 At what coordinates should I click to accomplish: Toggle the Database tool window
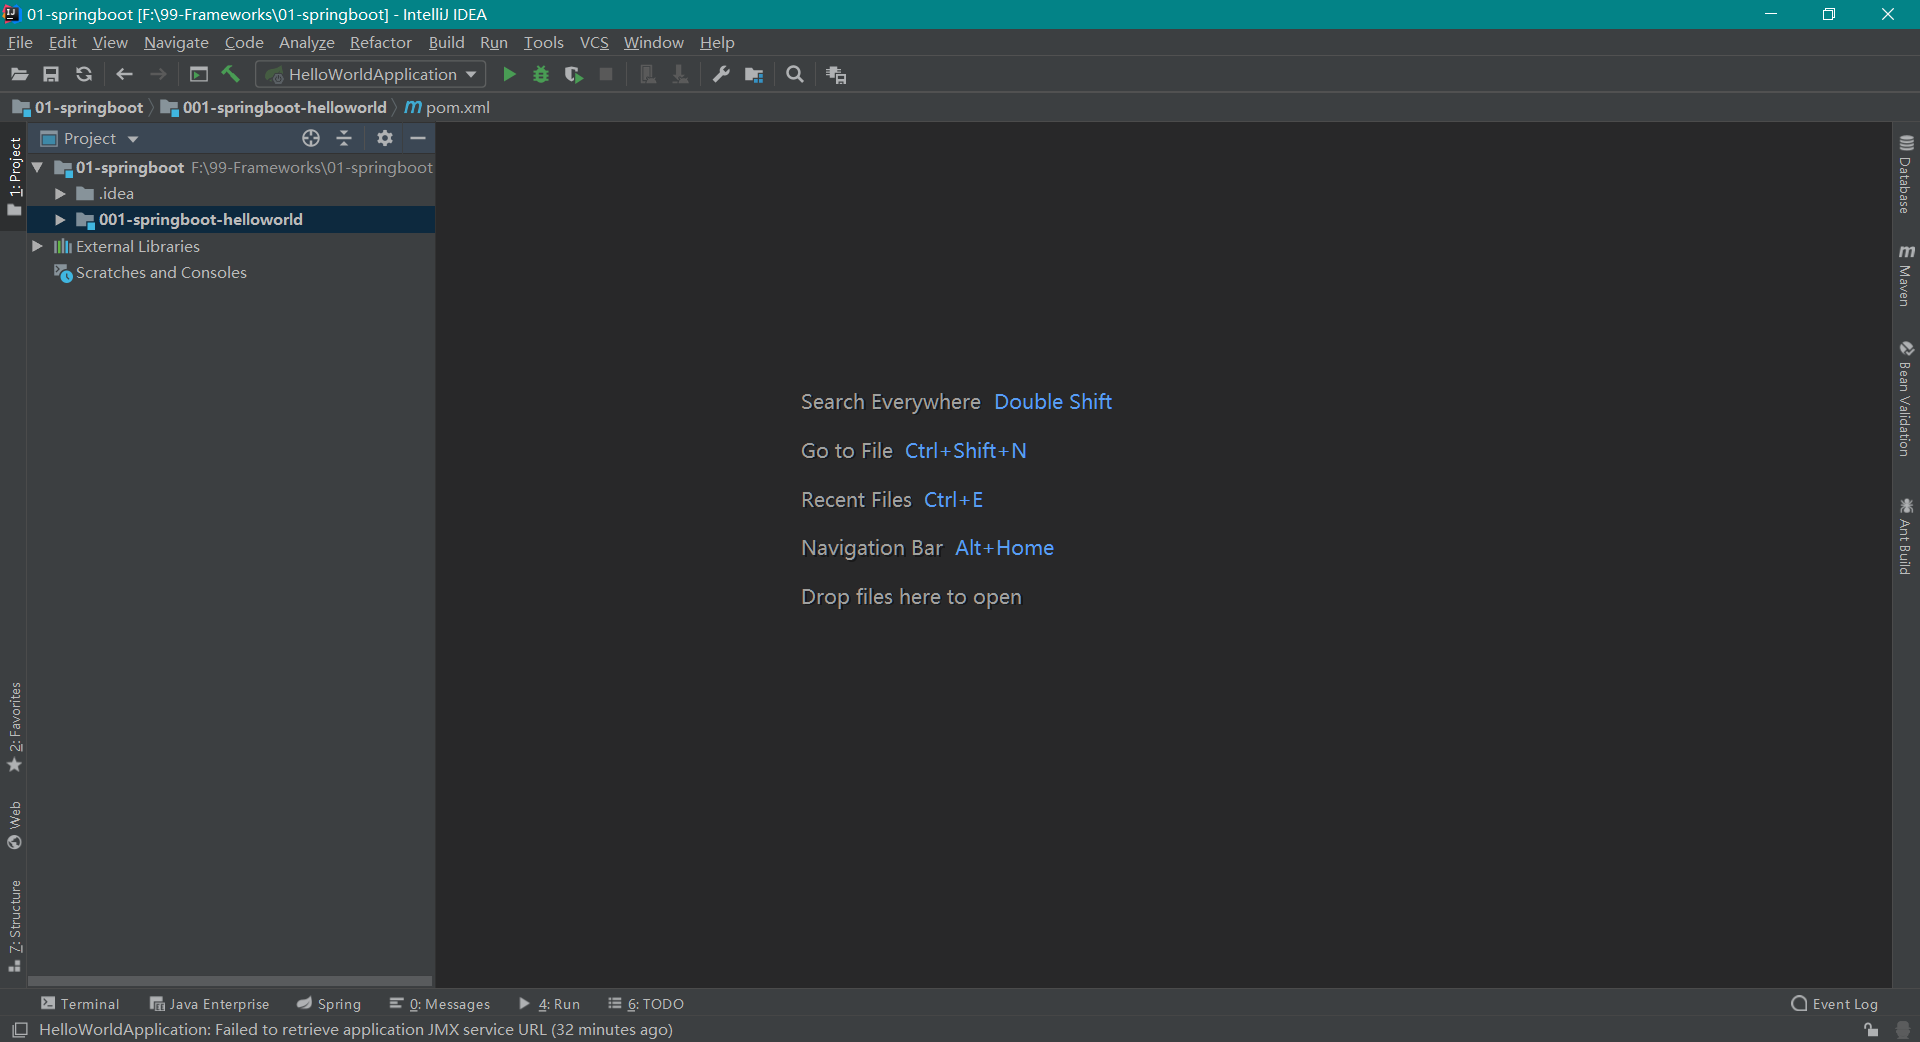coord(1906,174)
